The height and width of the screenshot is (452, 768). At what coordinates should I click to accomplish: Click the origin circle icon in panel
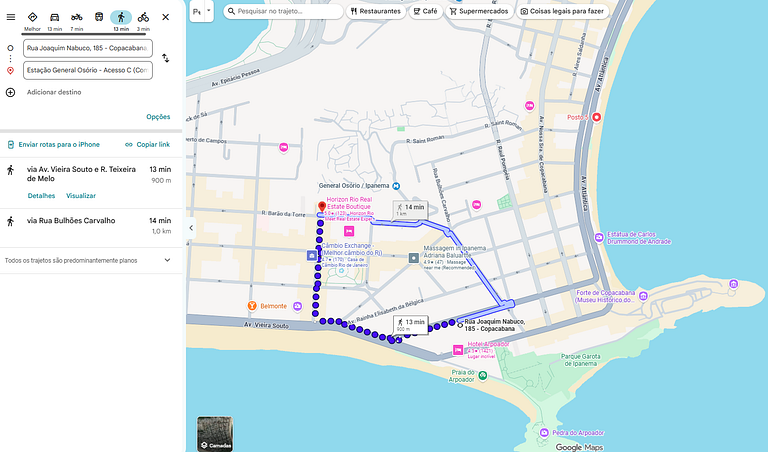tap(10, 48)
